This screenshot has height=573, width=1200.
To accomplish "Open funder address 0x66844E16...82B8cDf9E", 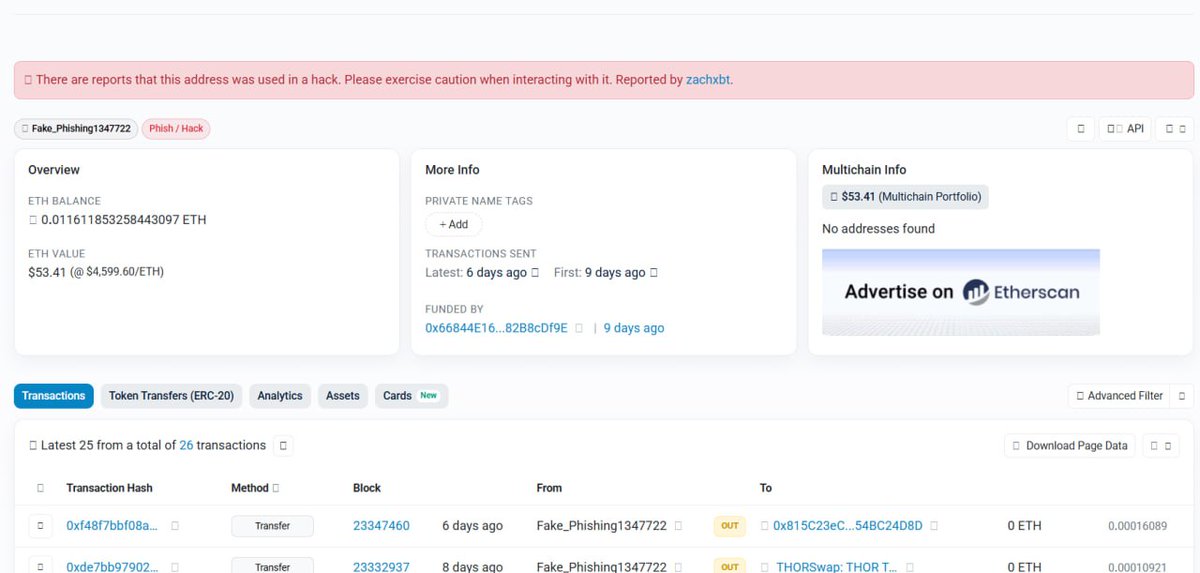I will pos(496,328).
